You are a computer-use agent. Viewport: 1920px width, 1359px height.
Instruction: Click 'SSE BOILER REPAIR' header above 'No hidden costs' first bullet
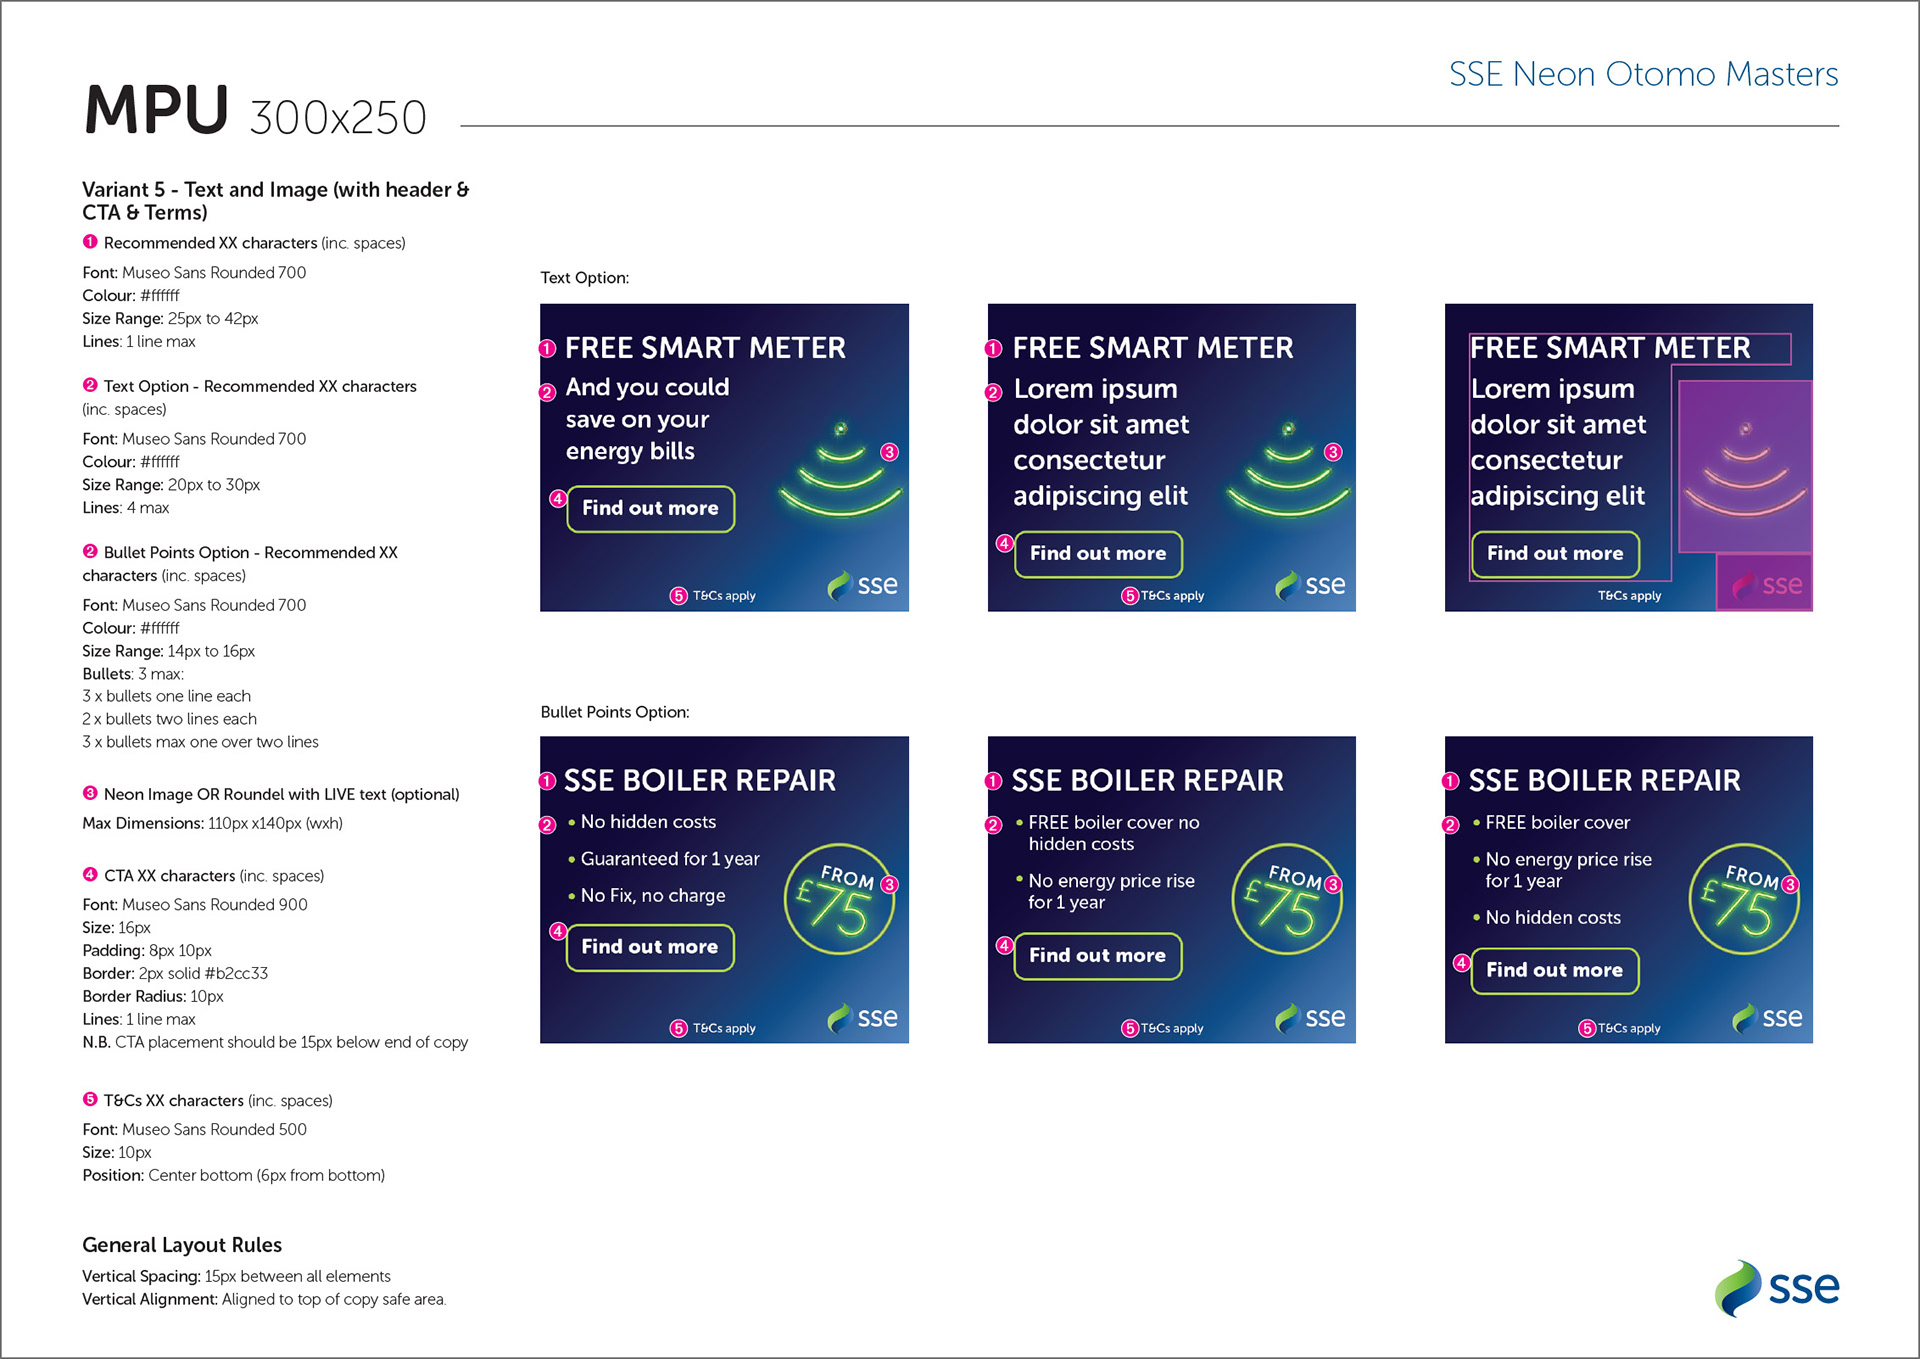point(700,781)
